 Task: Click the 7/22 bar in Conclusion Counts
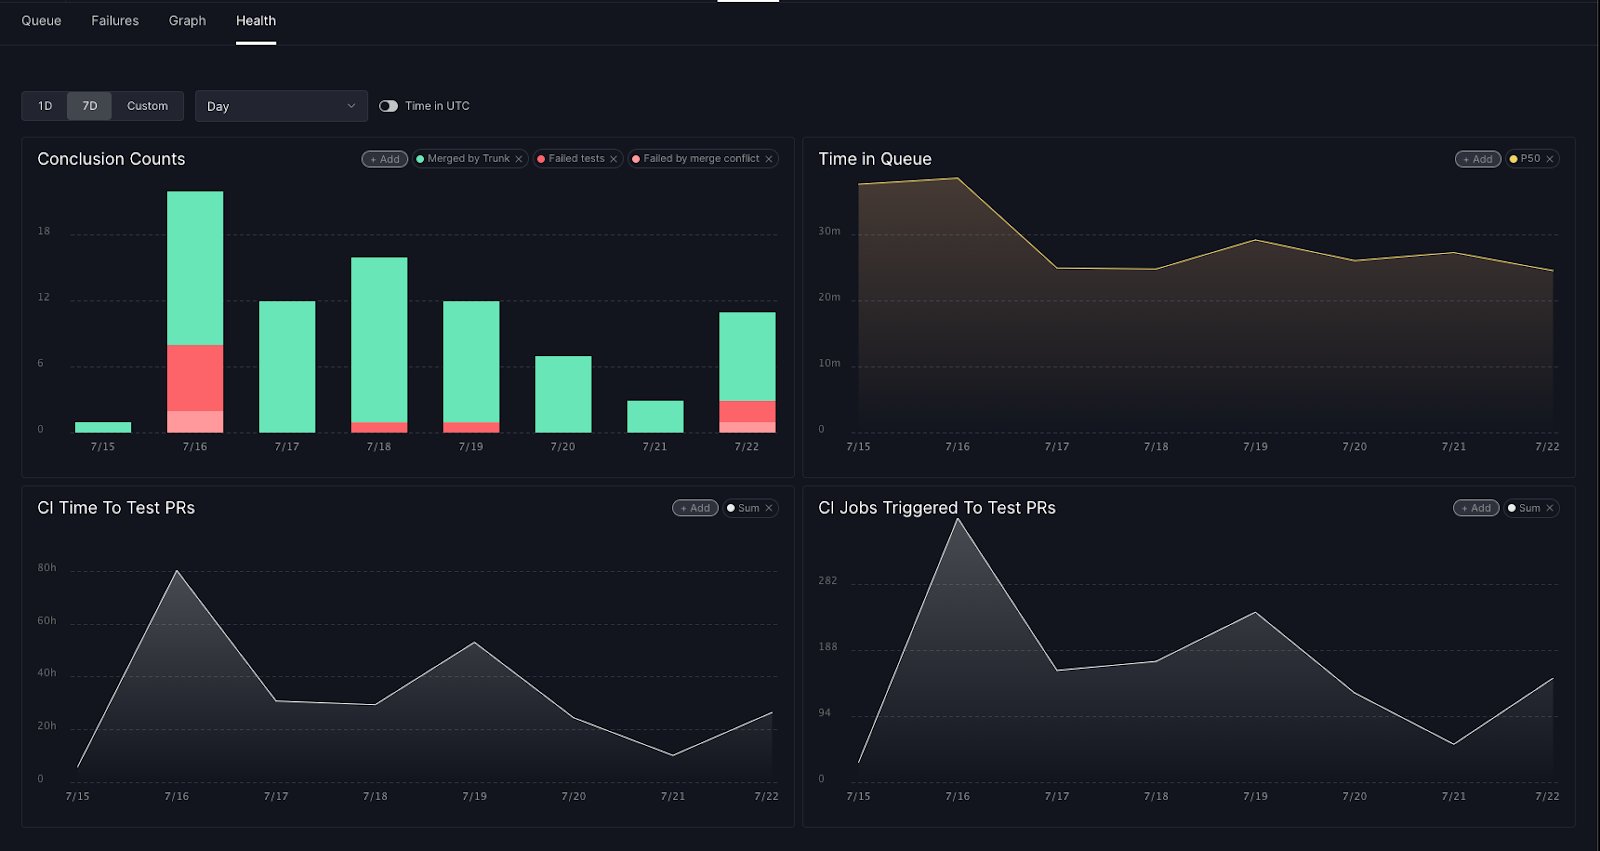pos(747,372)
